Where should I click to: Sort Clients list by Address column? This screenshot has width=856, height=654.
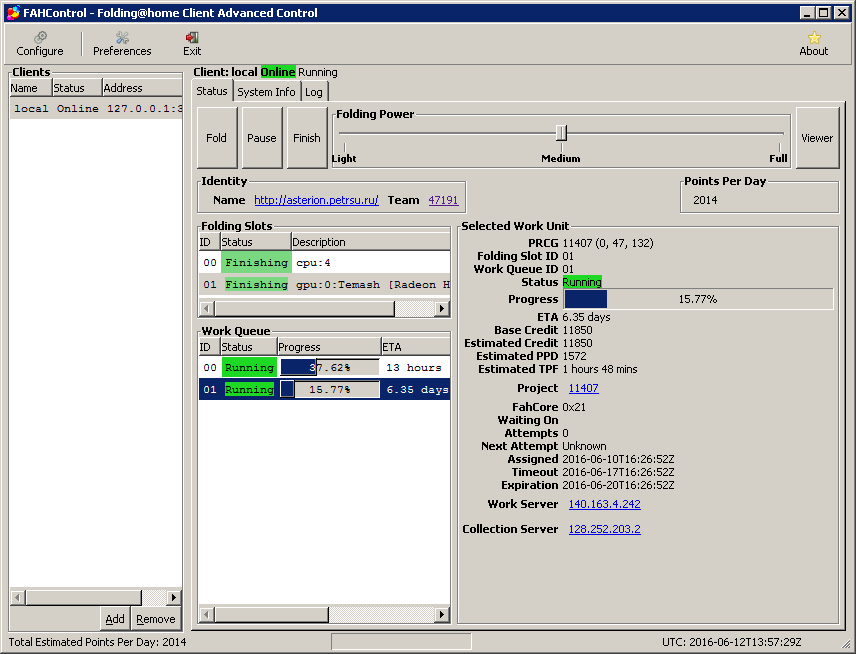click(x=142, y=88)
